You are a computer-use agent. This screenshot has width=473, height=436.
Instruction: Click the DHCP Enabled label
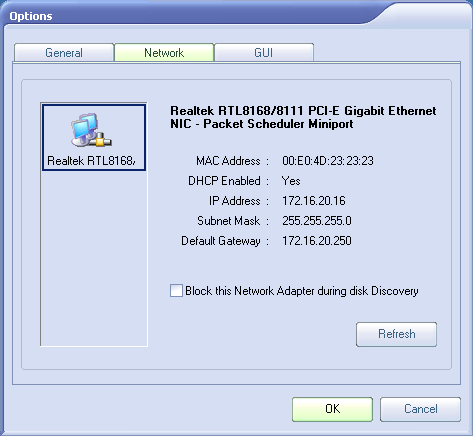(224, 181)
